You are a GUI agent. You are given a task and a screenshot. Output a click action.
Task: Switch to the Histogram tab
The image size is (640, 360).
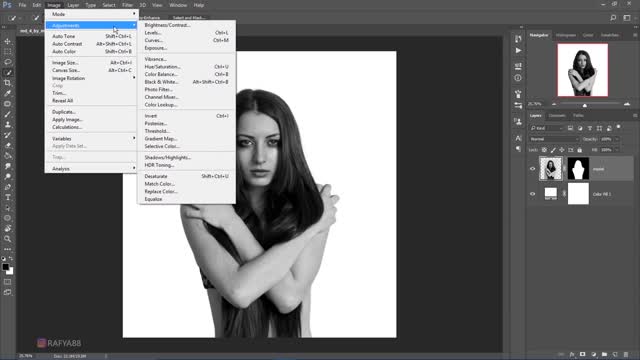pos(566,35)
